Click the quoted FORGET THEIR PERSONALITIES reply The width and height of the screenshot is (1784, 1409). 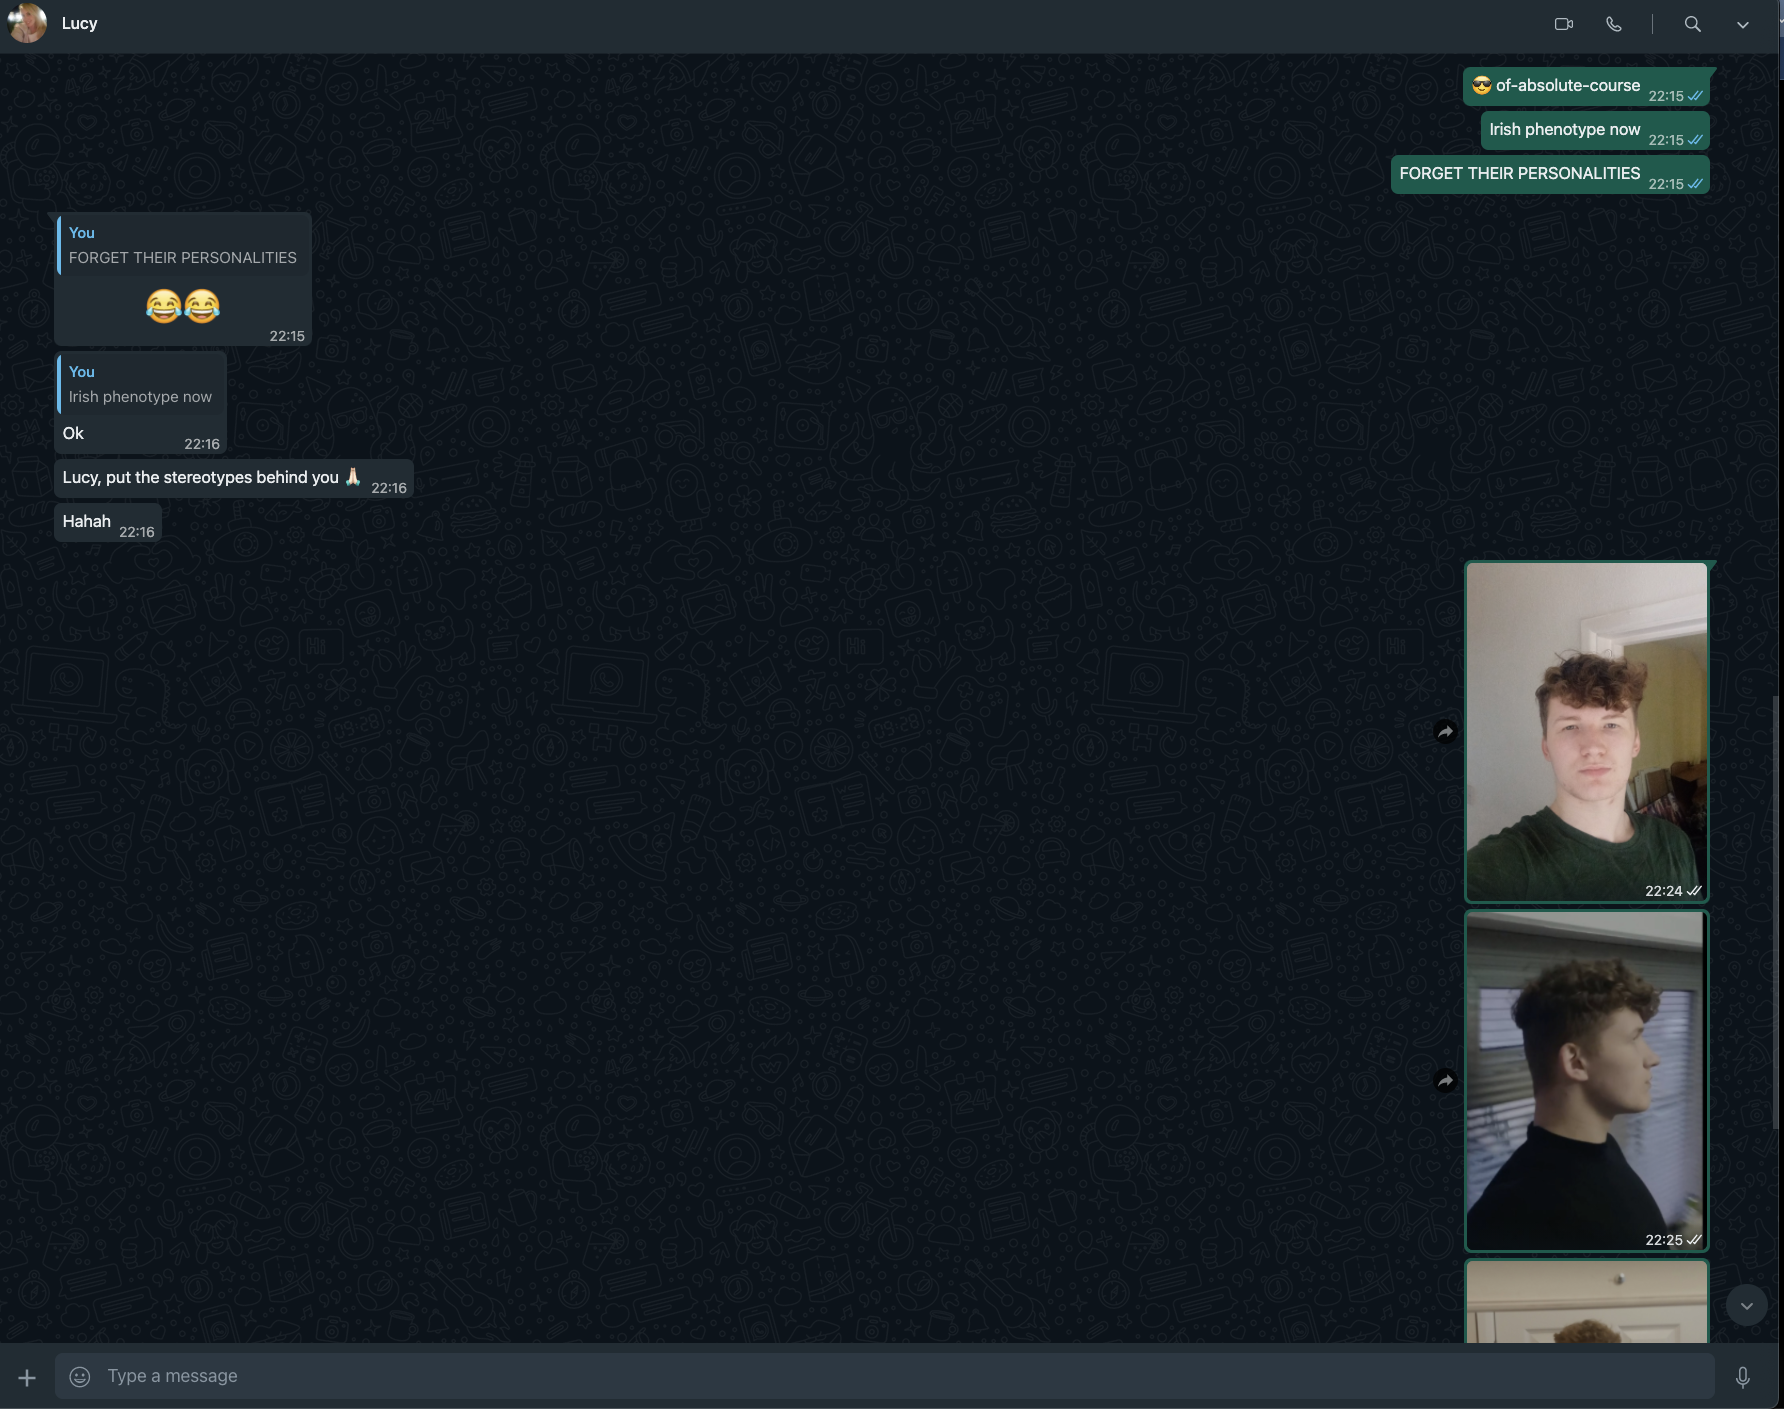[x=183, y=246]
